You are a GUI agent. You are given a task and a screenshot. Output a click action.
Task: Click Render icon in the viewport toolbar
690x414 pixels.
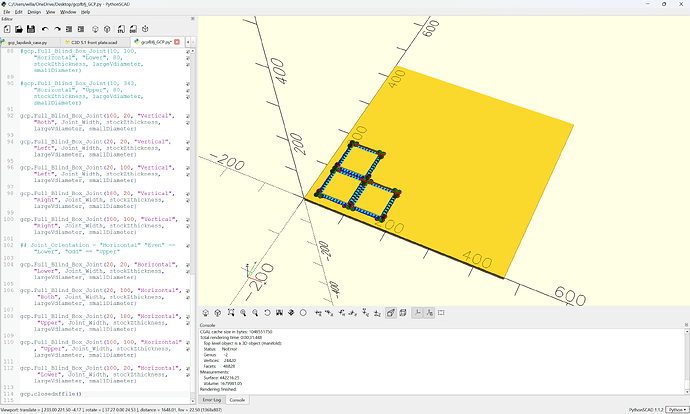(217, 313)
